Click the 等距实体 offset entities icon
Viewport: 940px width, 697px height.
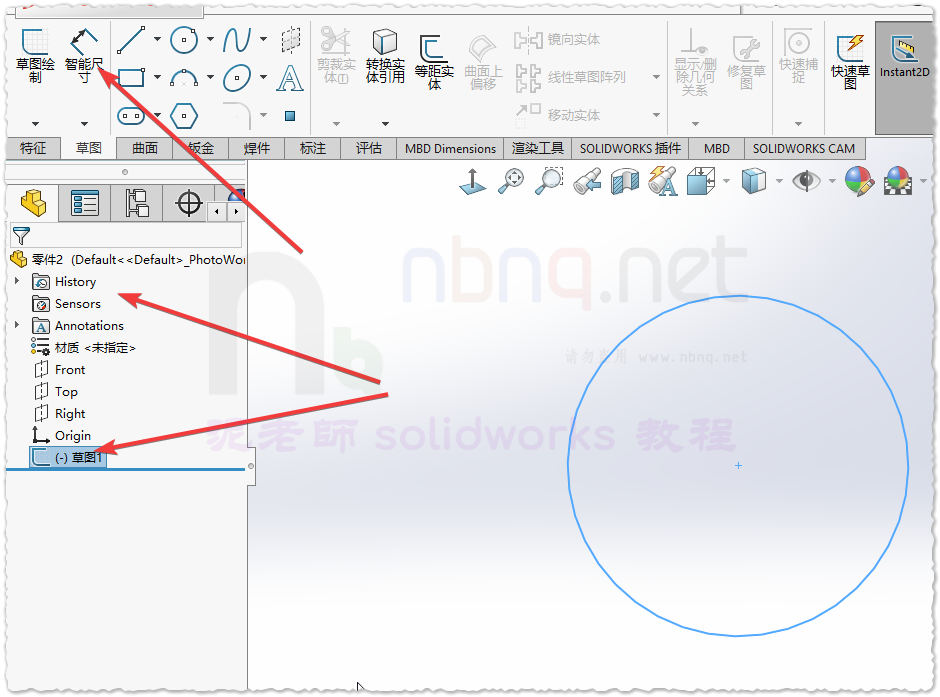(434, 49)
